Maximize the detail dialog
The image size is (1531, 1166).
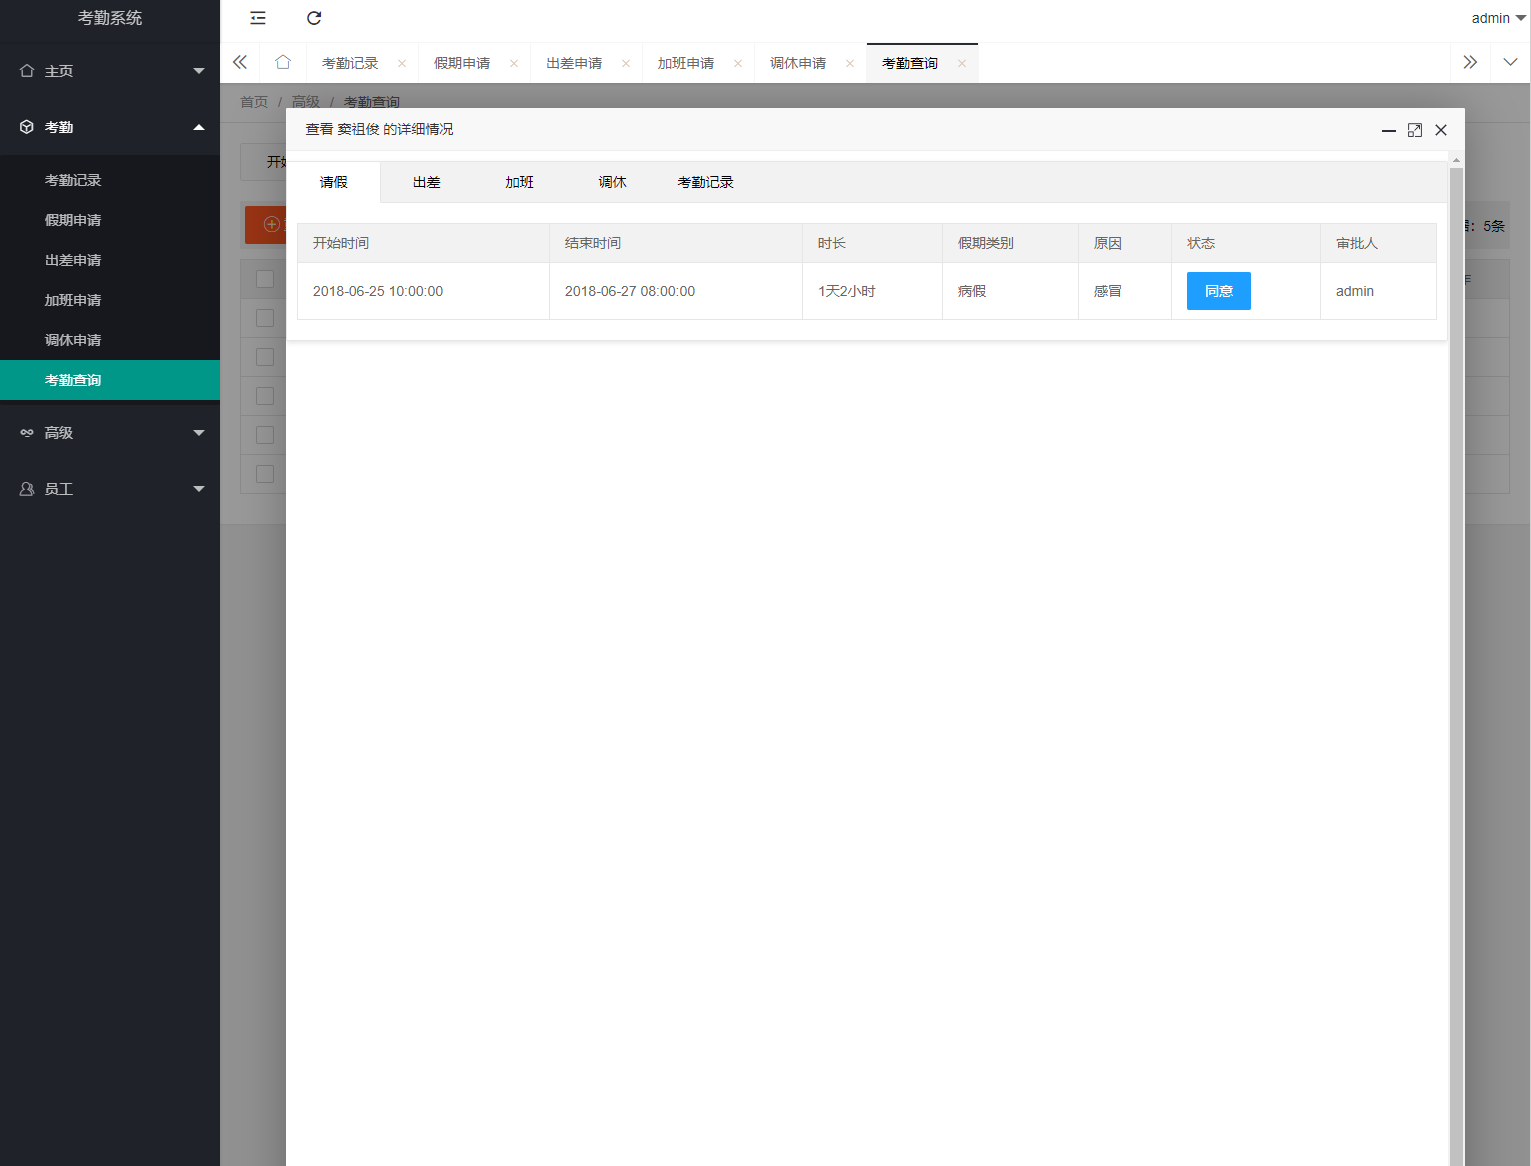(x=1415, y=130)
